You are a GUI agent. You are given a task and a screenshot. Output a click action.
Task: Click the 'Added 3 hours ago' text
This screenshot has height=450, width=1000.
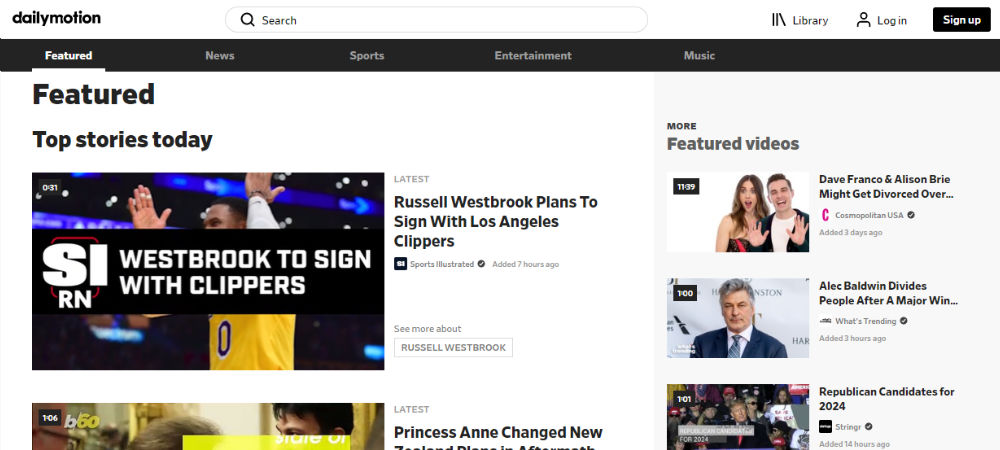tap(853, 338)
